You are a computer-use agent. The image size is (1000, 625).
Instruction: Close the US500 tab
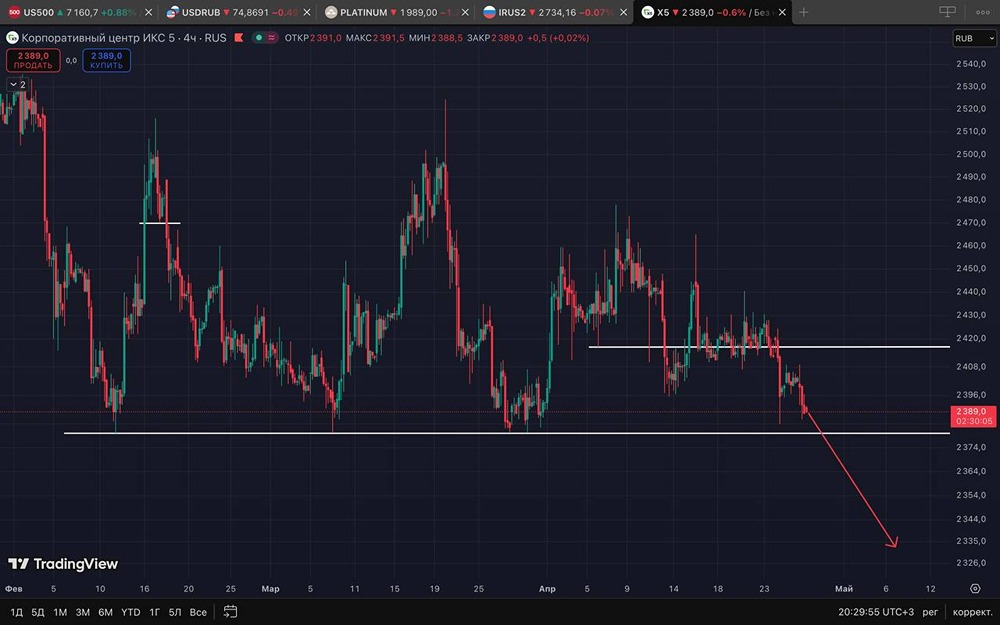[149, 12]
